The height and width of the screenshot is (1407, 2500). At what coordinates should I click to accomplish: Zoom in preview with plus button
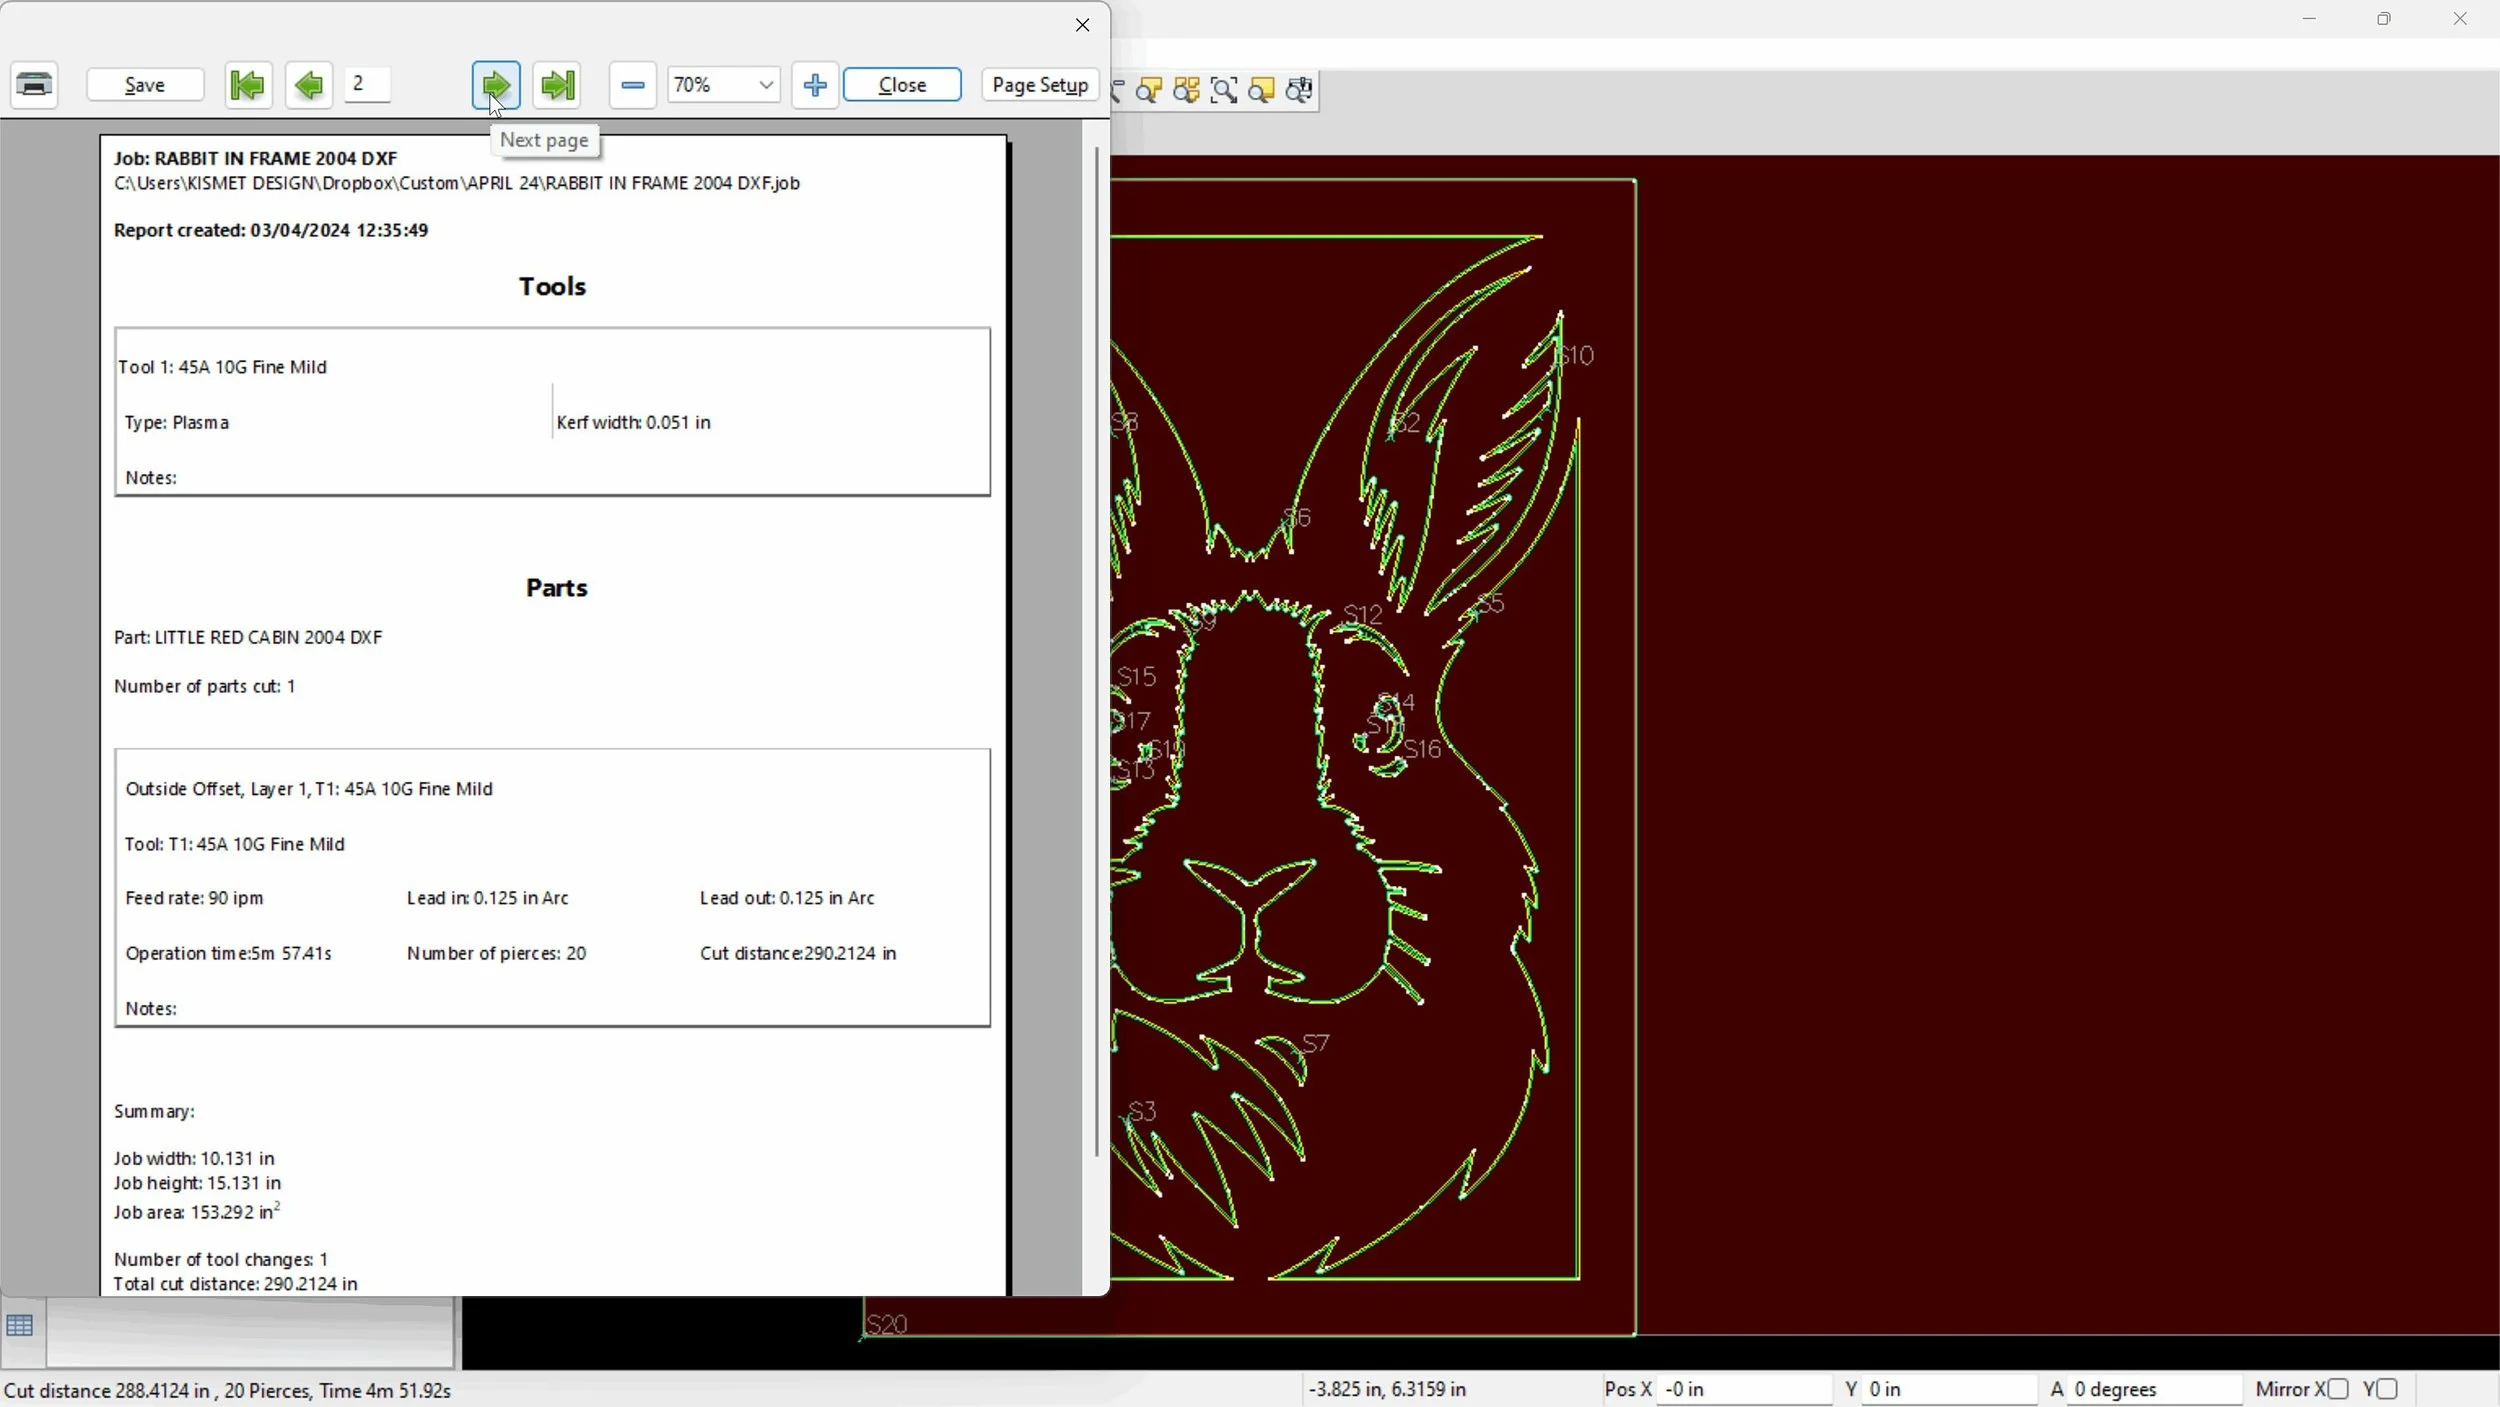[x=815, y=85]
